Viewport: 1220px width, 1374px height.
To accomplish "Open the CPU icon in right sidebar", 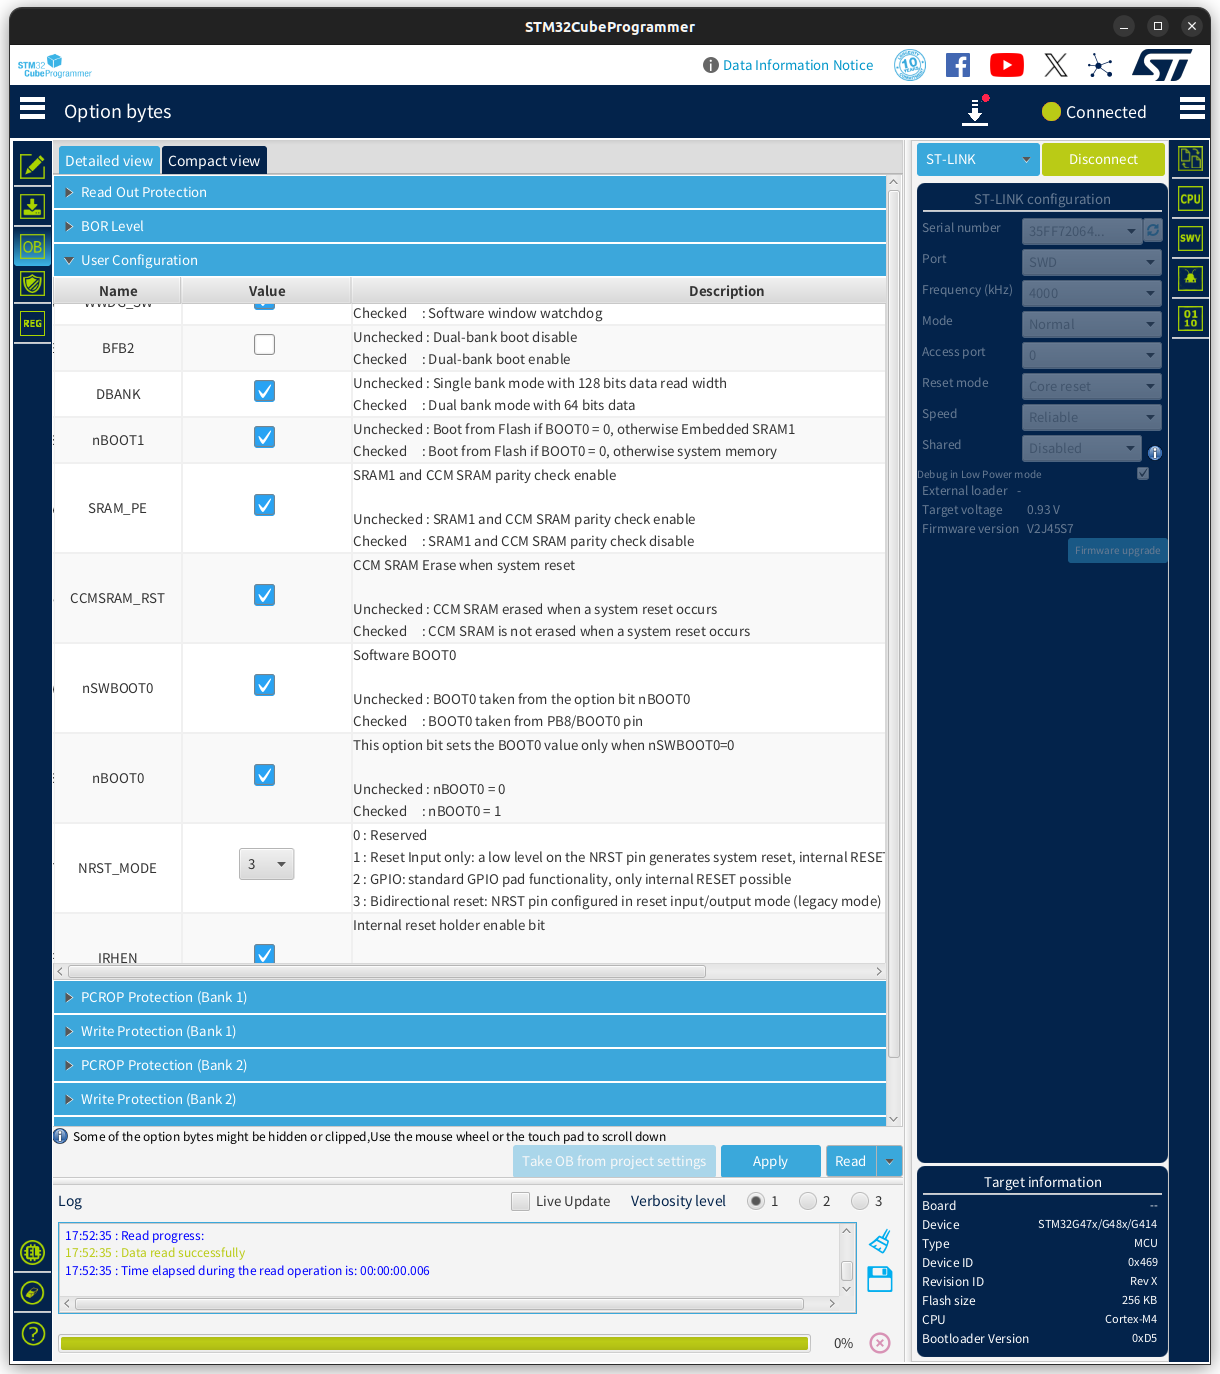I will click(1190, 198).
